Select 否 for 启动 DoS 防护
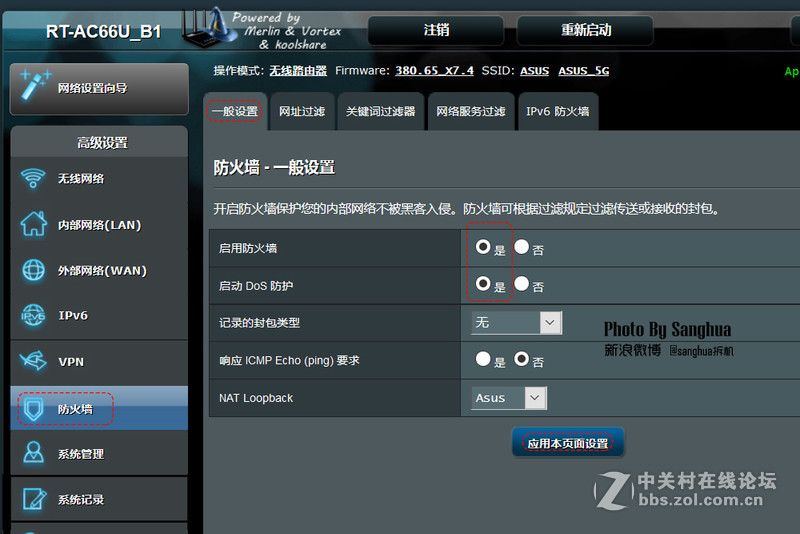 click(521, 284)
